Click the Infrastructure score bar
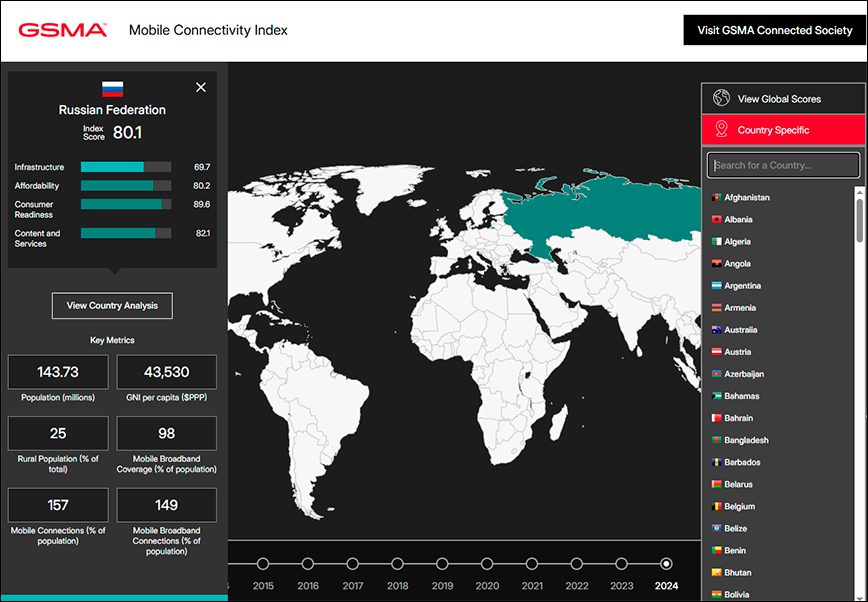The width and height of the screenshot is (868, 602). click(126, 167)
